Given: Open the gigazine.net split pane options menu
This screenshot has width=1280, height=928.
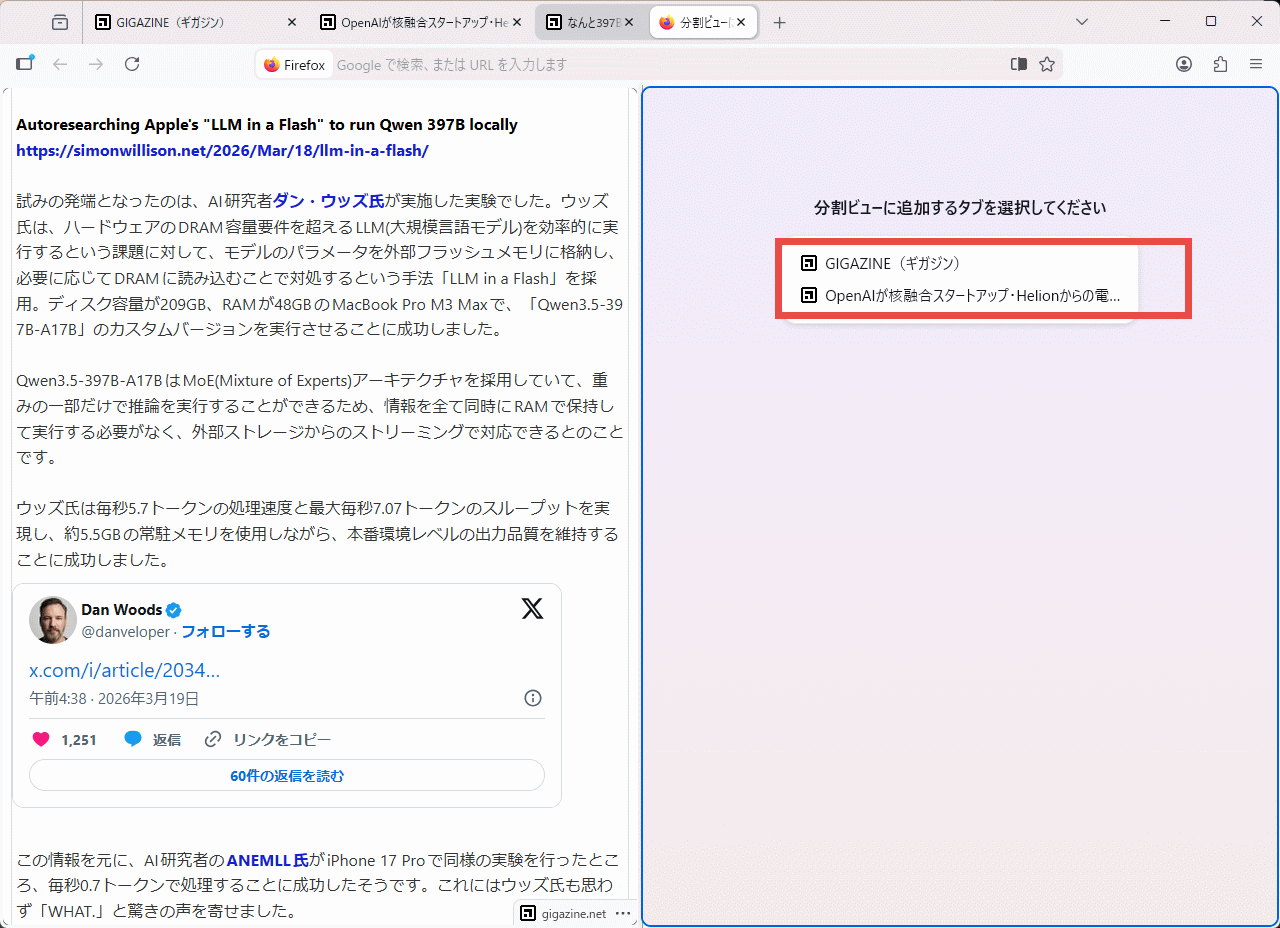Looking at the screenshot, I should 623,913.
